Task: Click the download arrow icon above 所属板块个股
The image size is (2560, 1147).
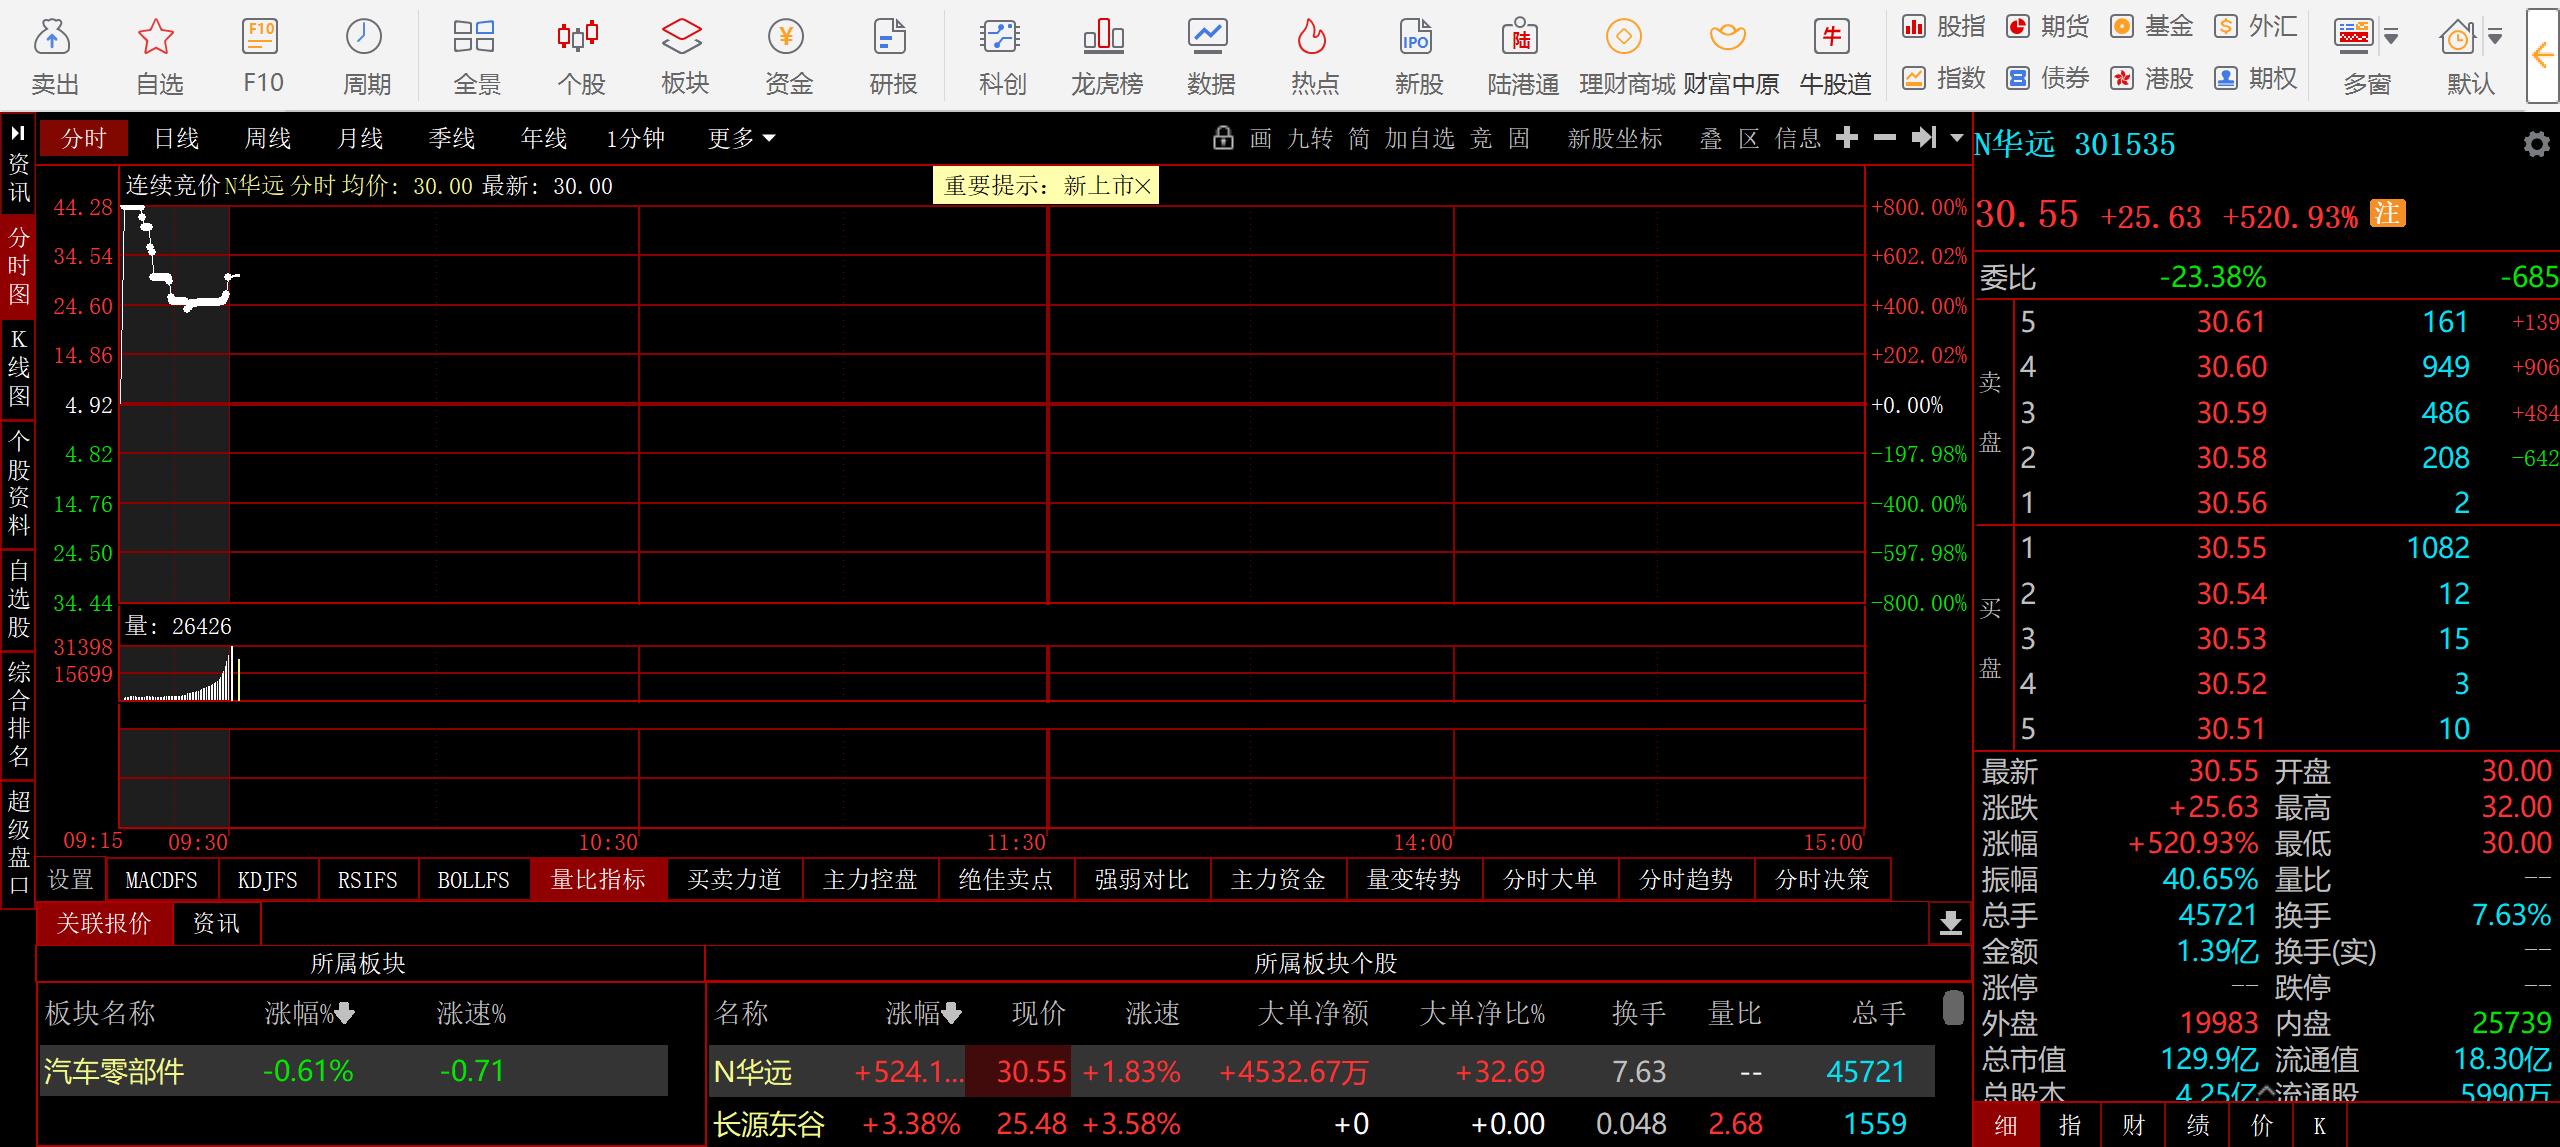Action: (x=1950, y=923)
